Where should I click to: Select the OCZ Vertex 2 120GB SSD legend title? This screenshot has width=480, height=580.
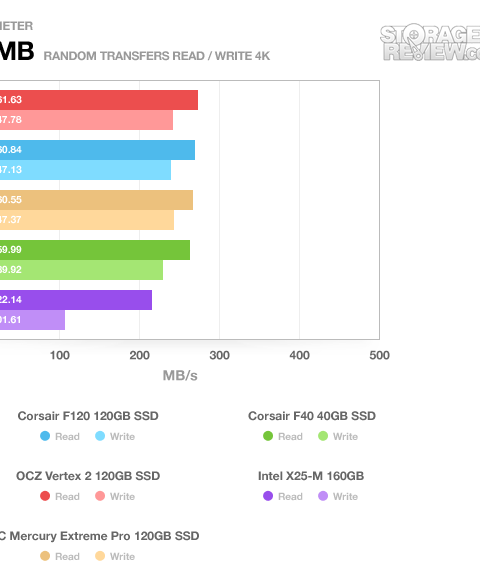click(88, 476)
